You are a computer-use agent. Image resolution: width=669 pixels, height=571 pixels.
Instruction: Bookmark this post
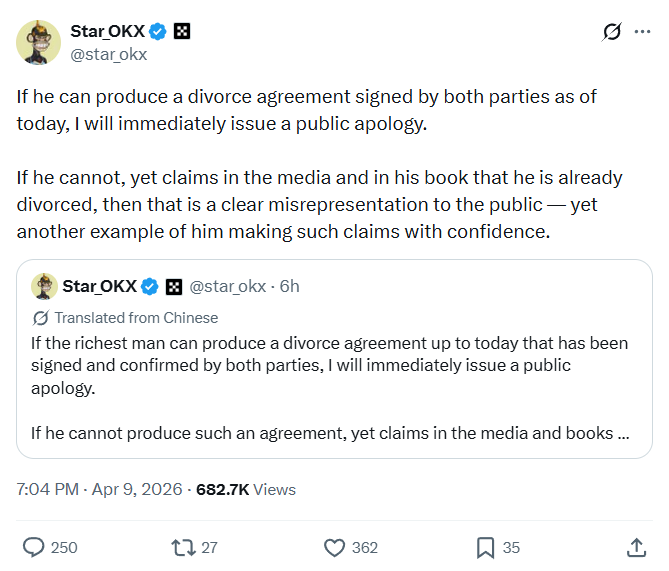485,547
